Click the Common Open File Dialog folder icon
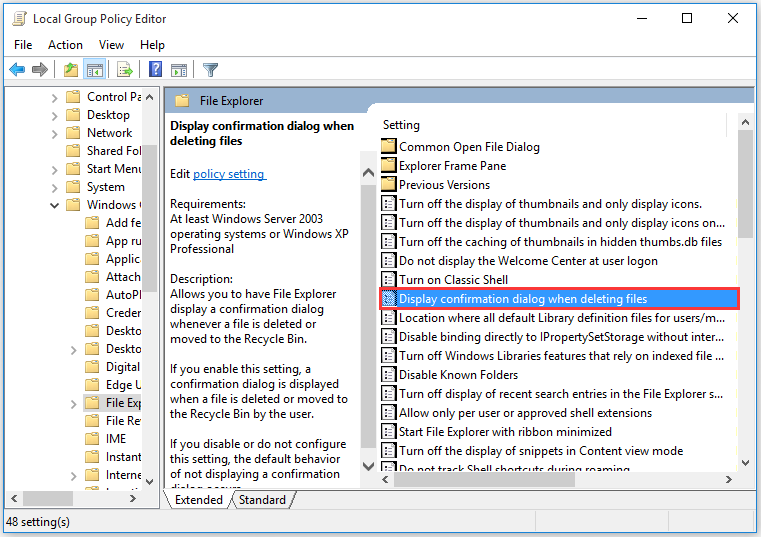This screenshot has width=761, height=537. (x=388, y=146)
